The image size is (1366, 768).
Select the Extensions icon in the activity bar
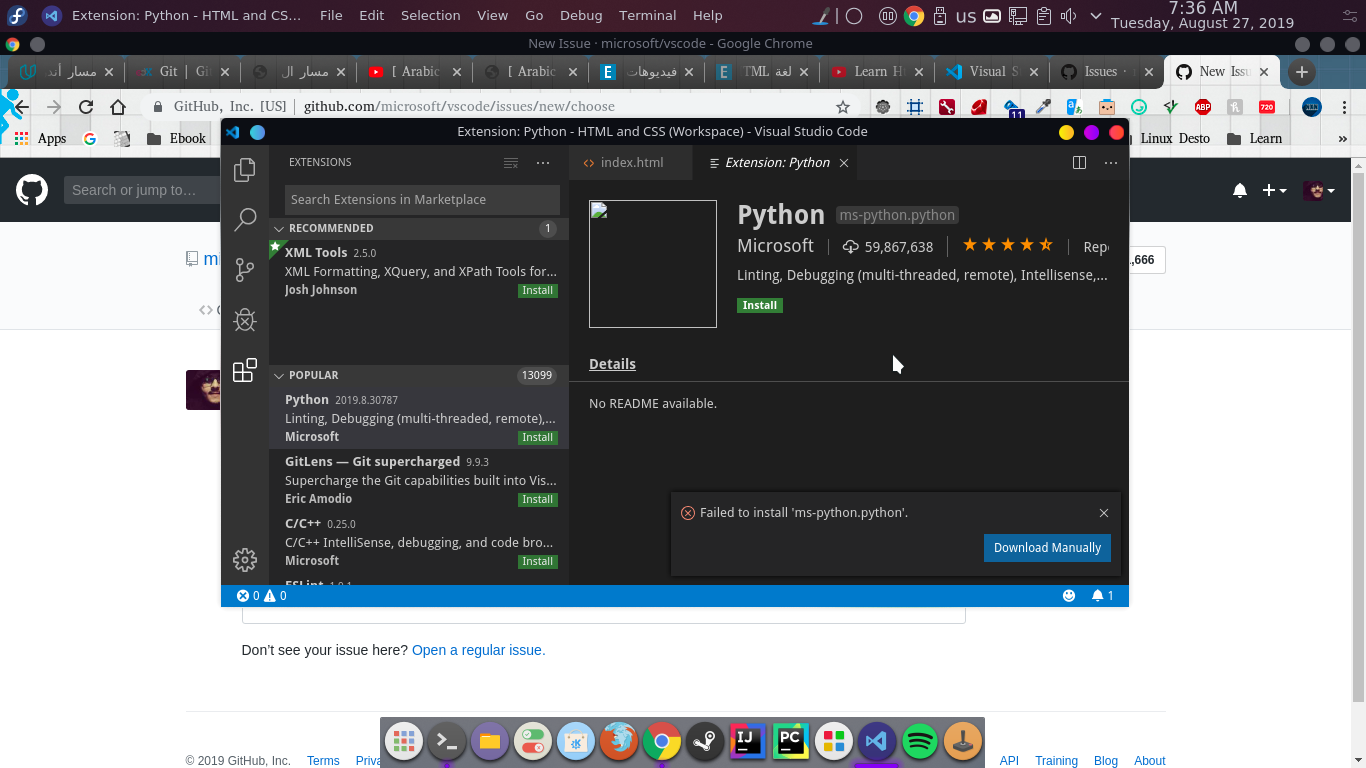click(x=245, y=370)
